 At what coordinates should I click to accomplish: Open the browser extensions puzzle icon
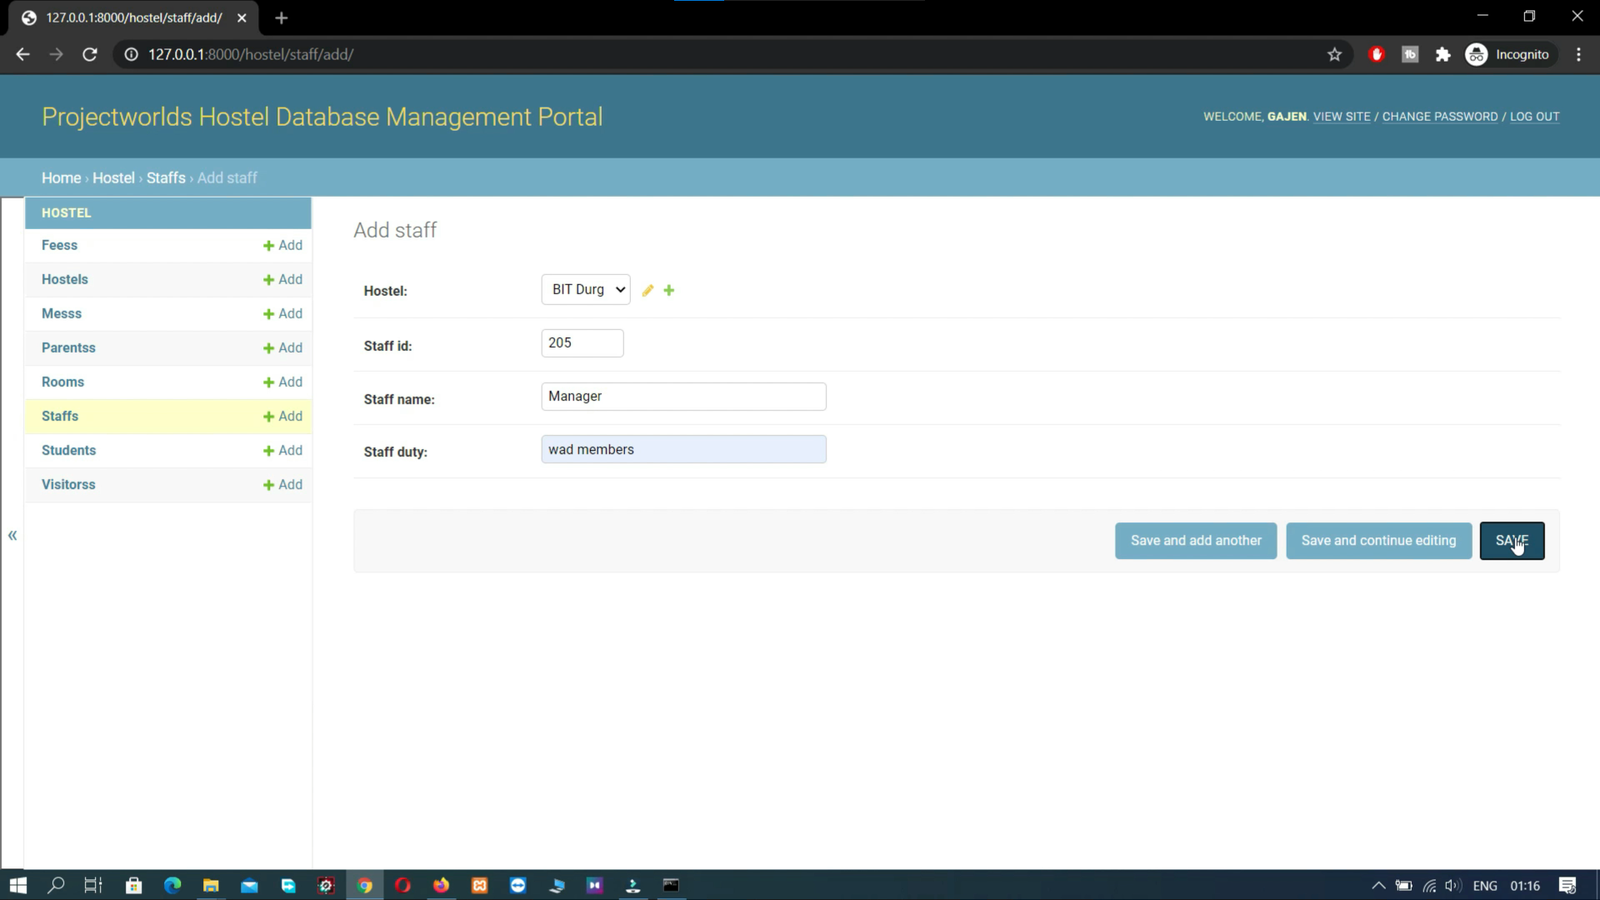coord(1442,55)
